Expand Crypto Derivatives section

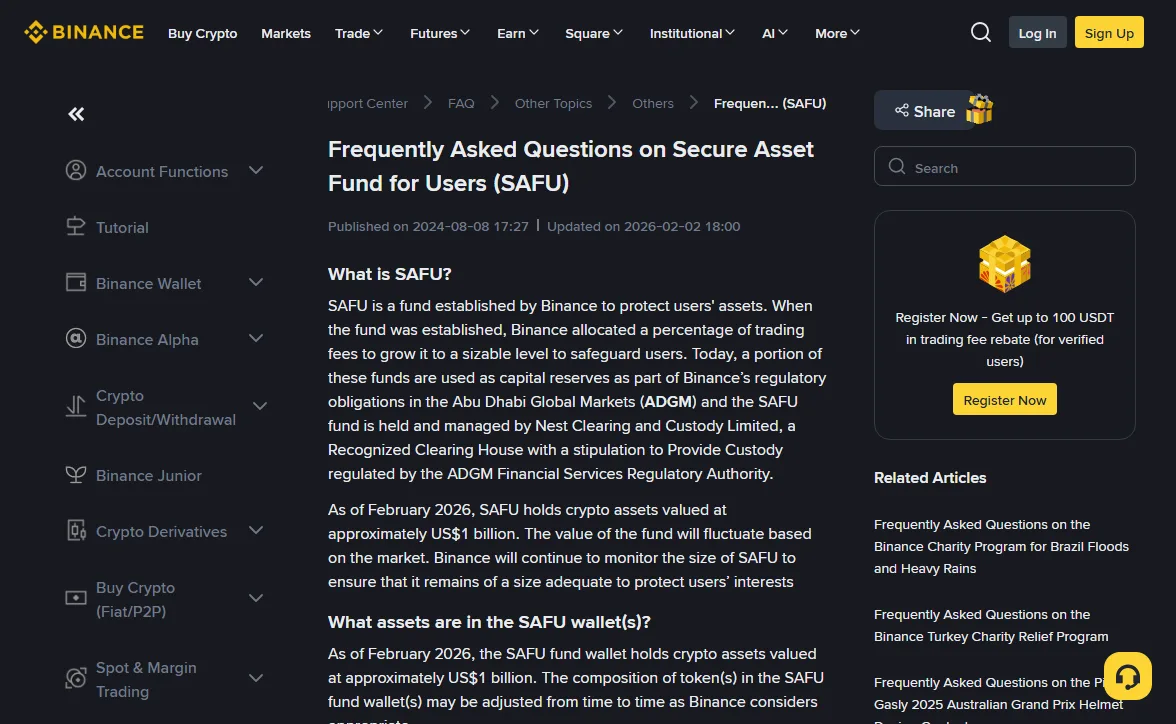(x=256, y=530)
